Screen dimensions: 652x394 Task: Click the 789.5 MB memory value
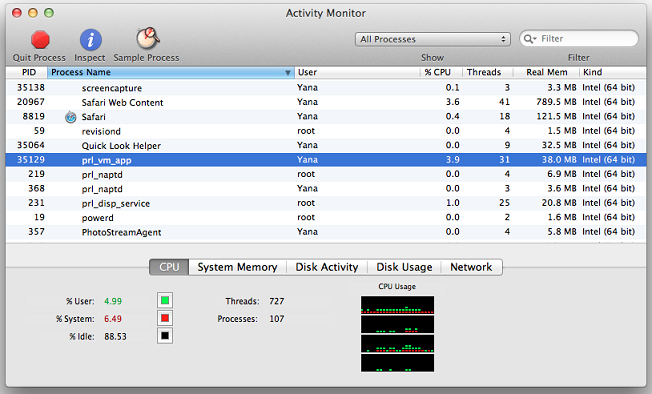click(x=556, y=102)
